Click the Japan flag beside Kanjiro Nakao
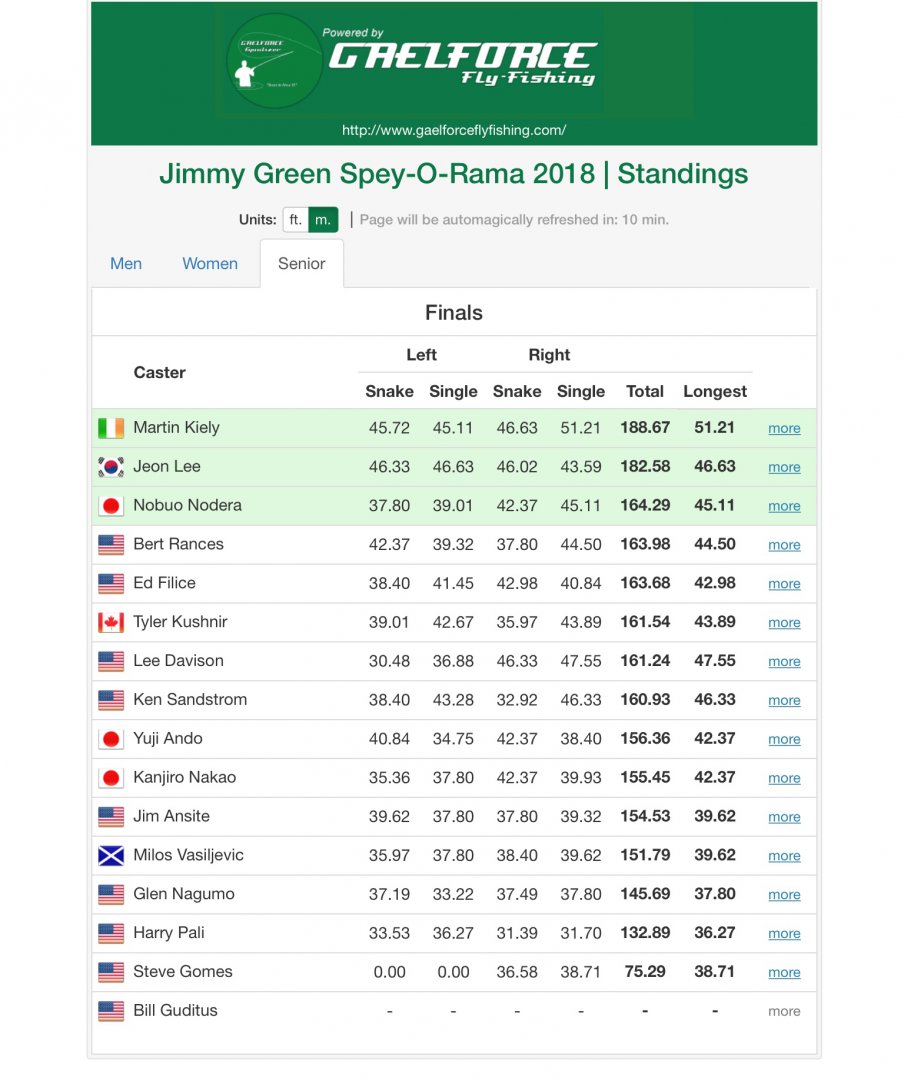Viewport: 904px width, 1080px height. click(111, 778)
